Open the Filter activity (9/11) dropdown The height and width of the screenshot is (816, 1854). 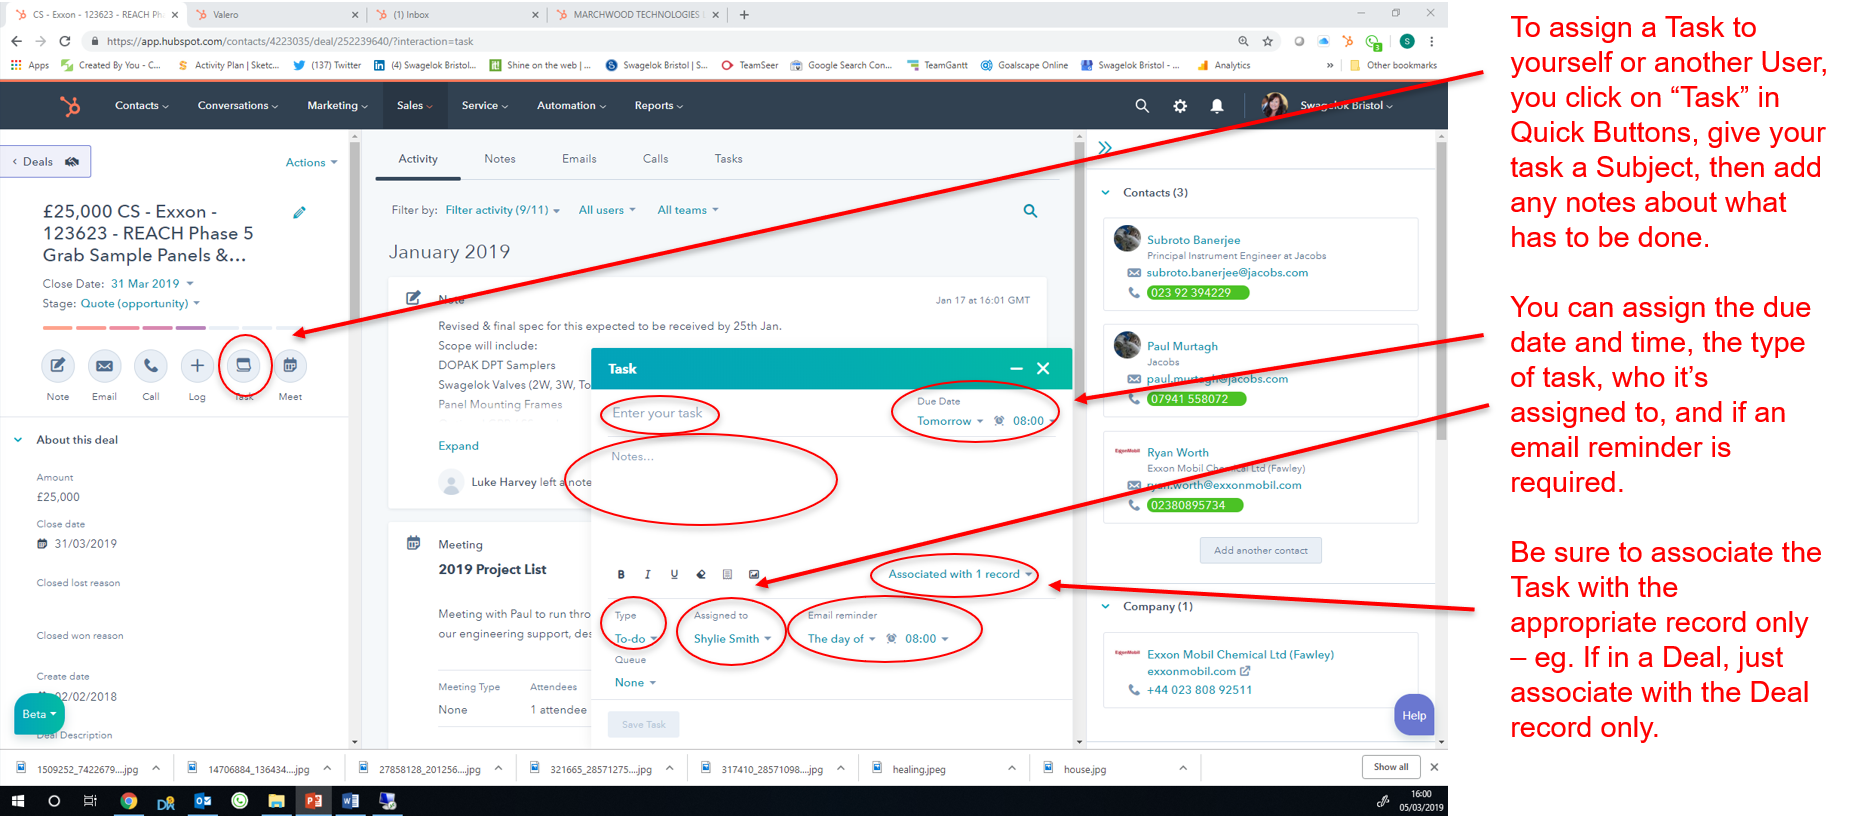502,211
